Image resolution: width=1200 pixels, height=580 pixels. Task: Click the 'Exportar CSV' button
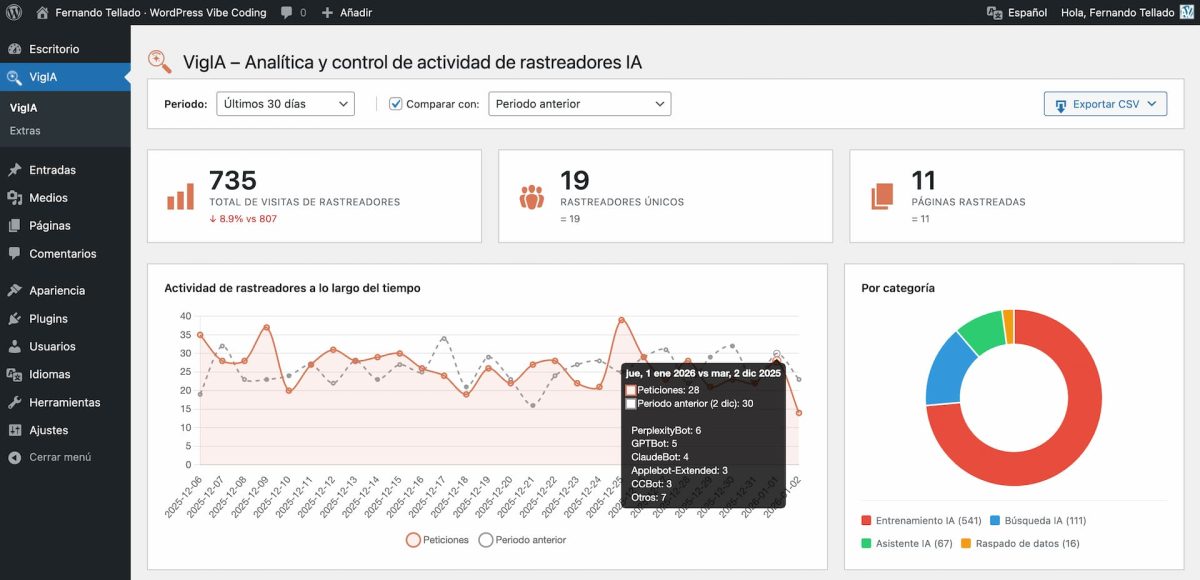tap(1104, 103)
